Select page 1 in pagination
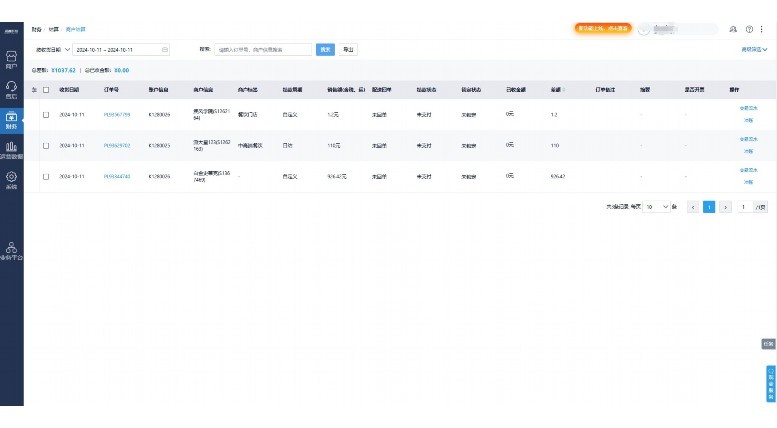The image size is (777, 428). coord(709,207)
